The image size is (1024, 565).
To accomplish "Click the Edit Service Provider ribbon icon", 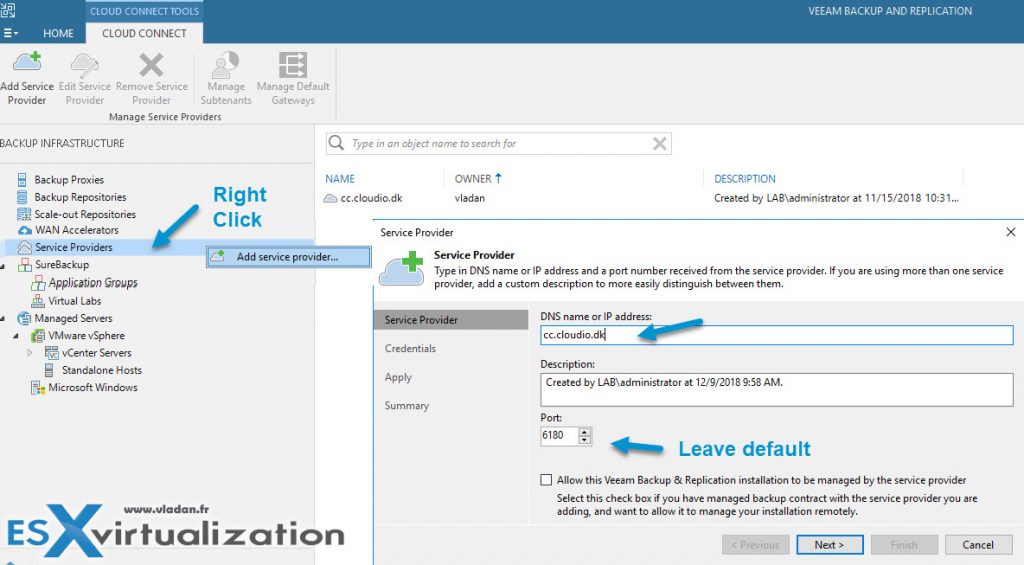I will 85,66.
